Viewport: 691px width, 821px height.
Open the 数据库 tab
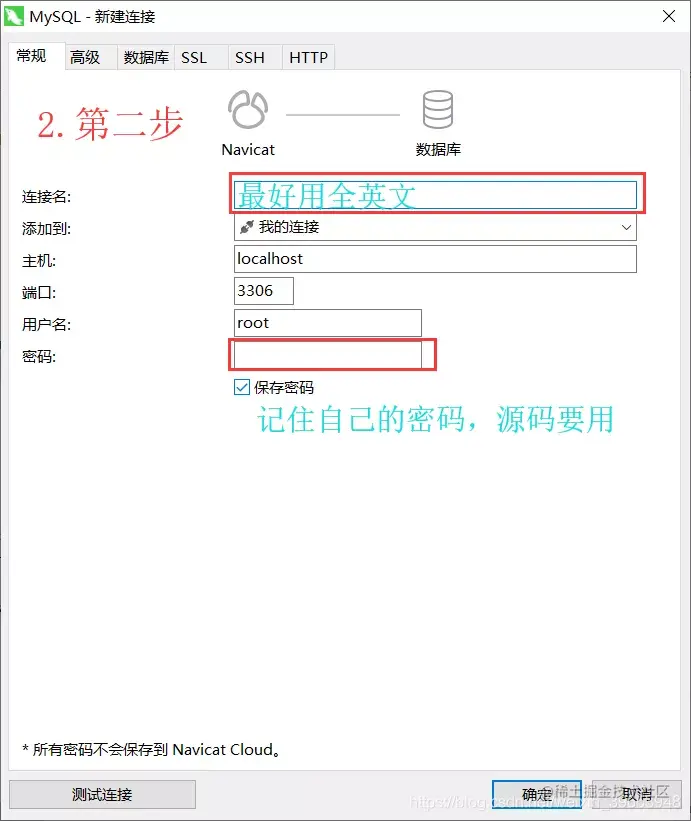146,57
